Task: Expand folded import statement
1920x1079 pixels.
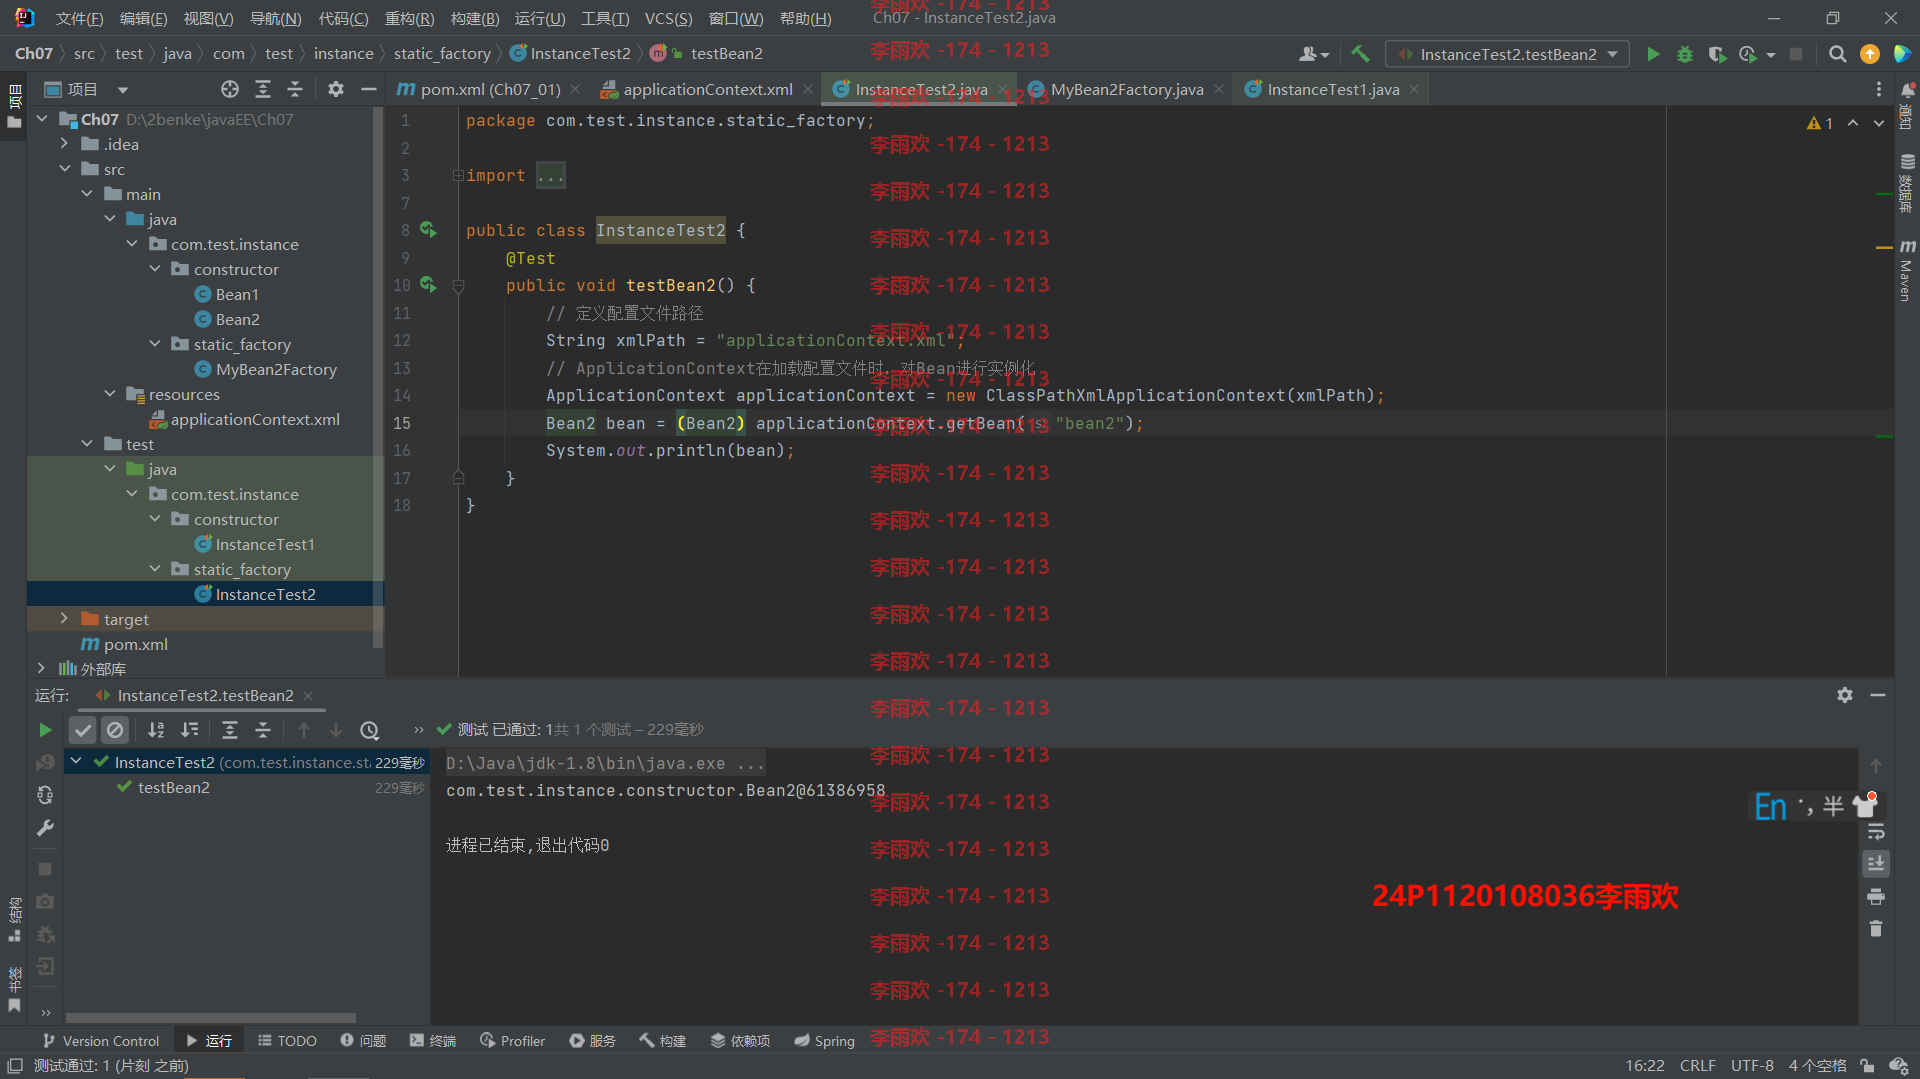Action: [458, 175]
